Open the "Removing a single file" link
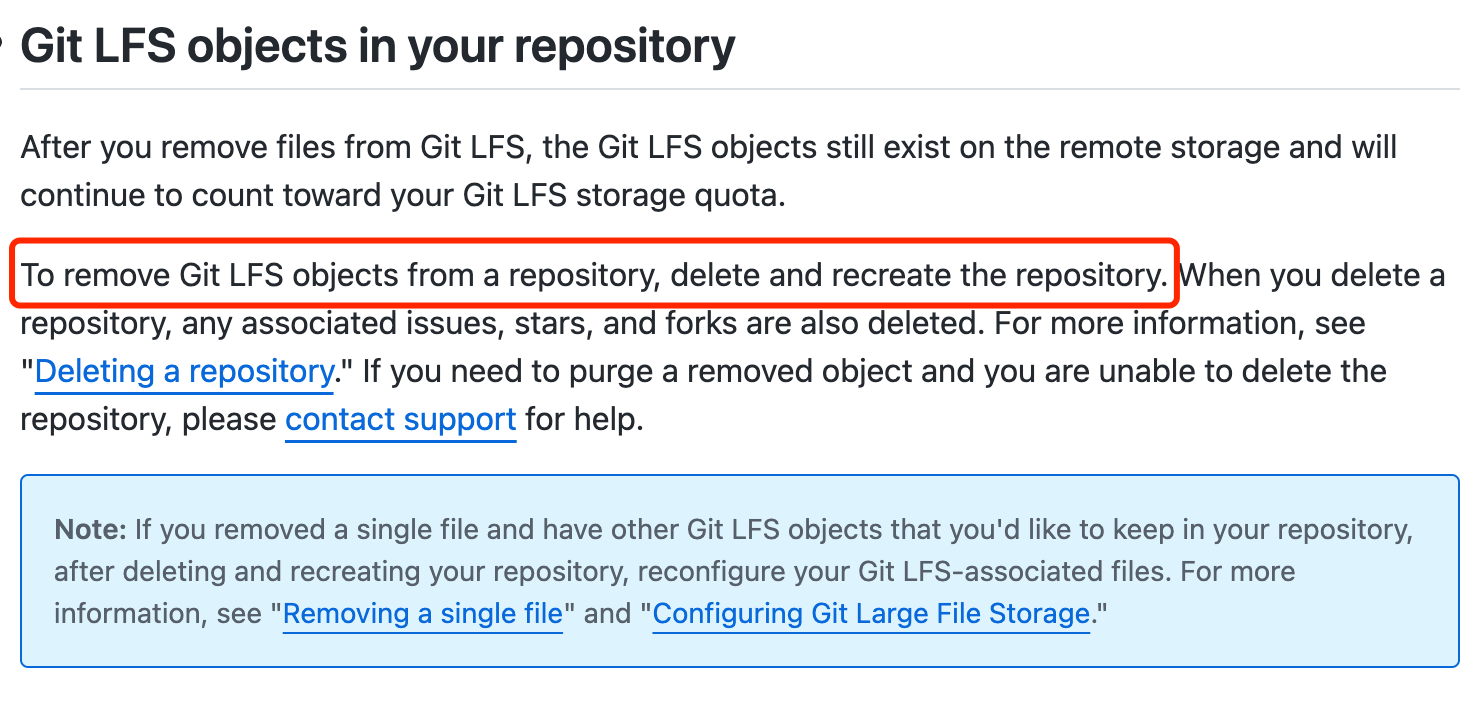 (x=423, y=613)
